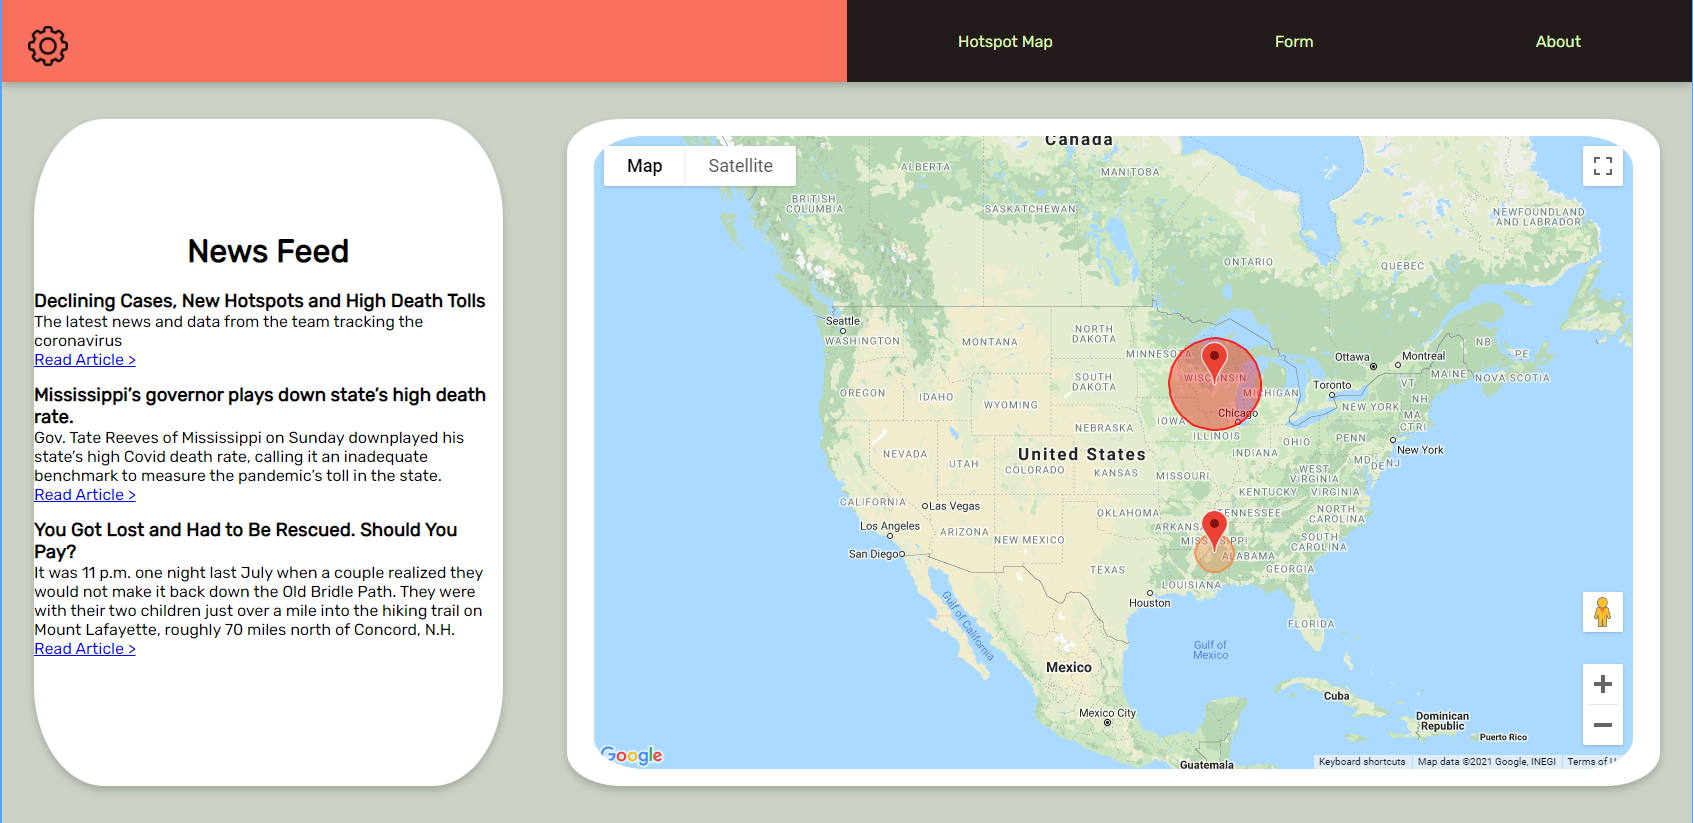This screenshot has width=1693, height=823.
Task: Open the About page
Action: point(1558,41)
